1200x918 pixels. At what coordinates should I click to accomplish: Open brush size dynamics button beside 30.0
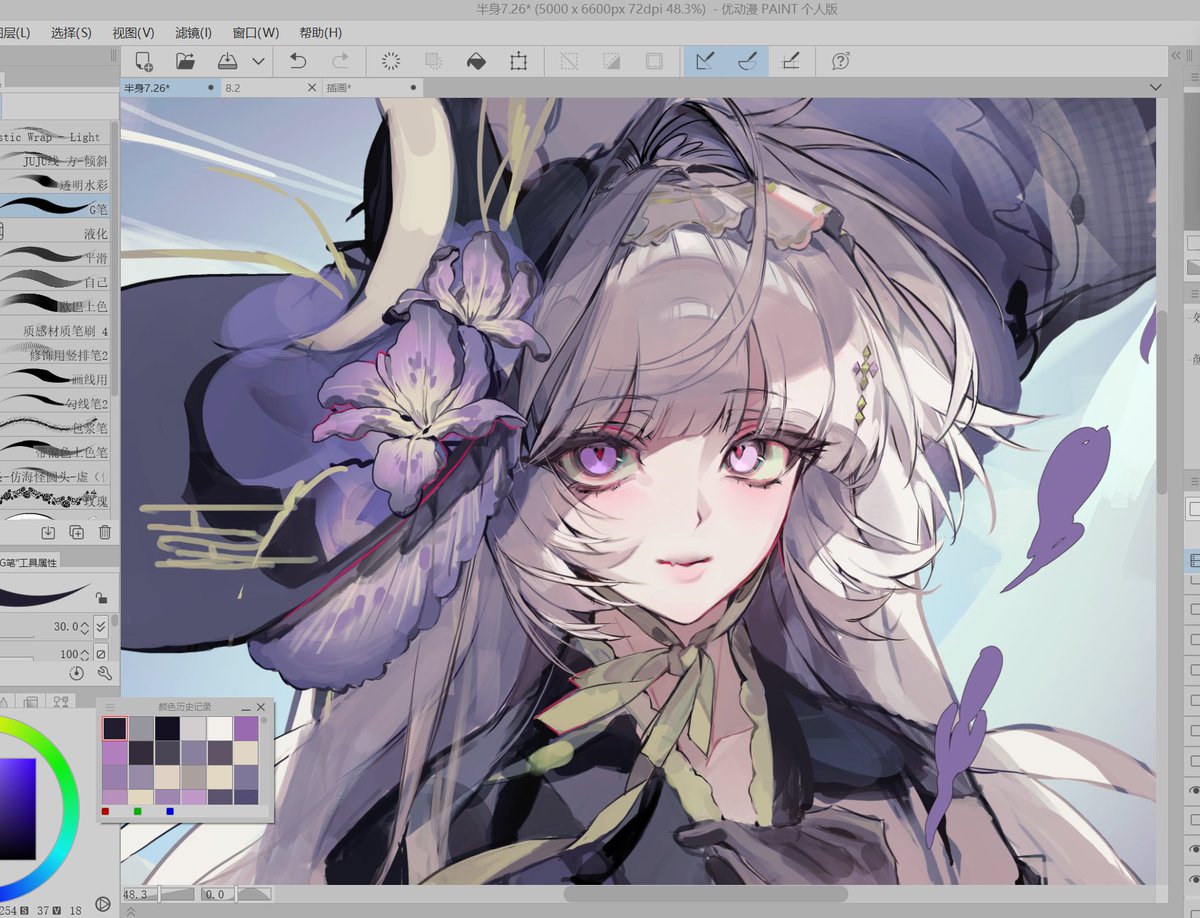pyautogui.click(x=101, y=627)
